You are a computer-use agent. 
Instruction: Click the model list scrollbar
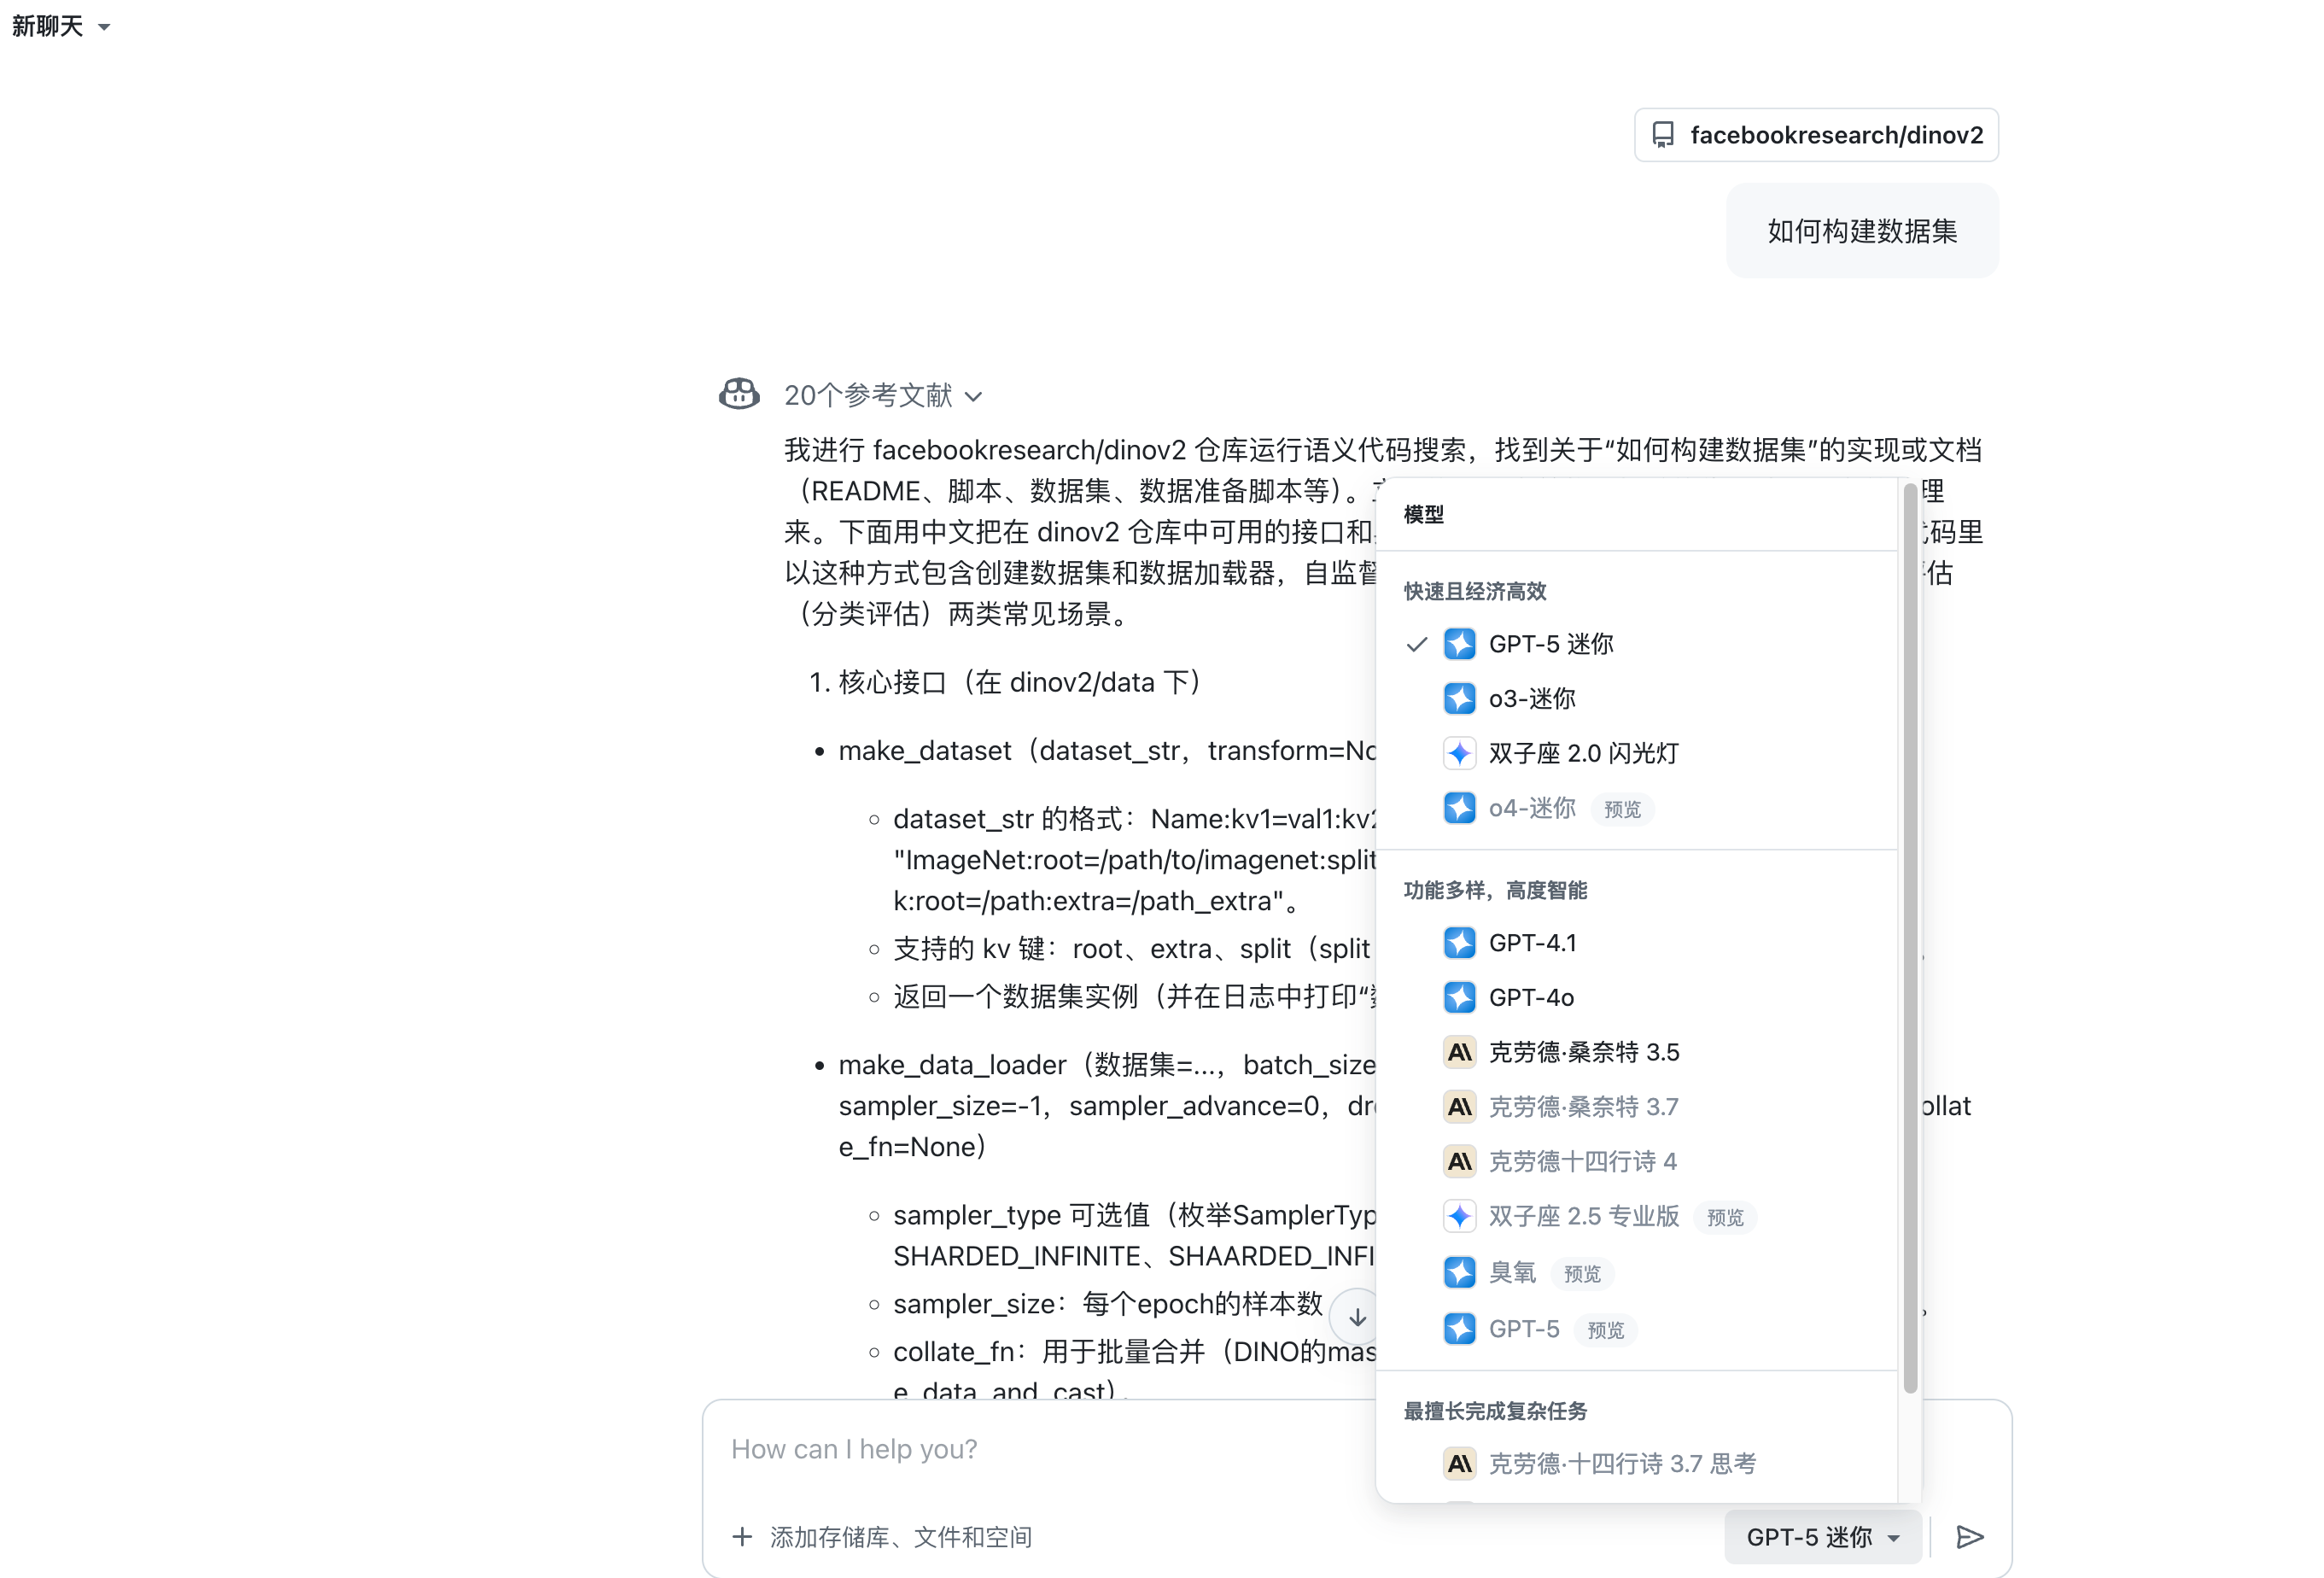point(1911,940)
